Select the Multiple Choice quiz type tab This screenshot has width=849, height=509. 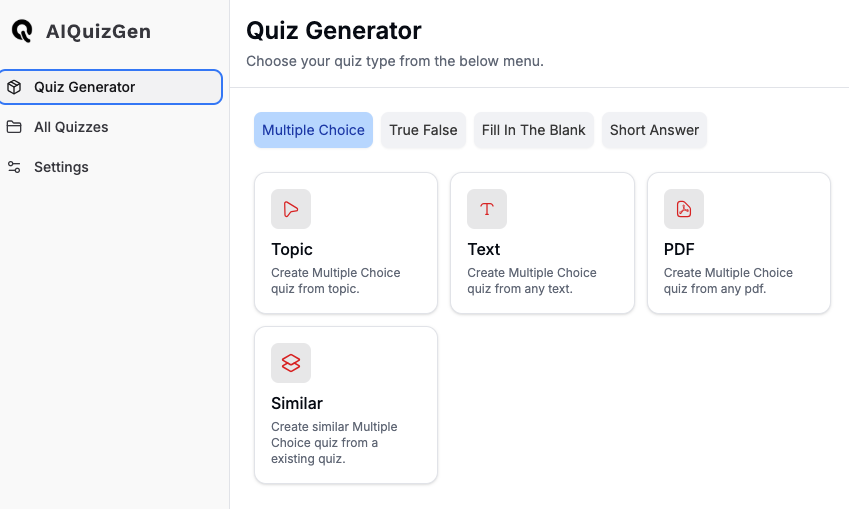(313, 130)
